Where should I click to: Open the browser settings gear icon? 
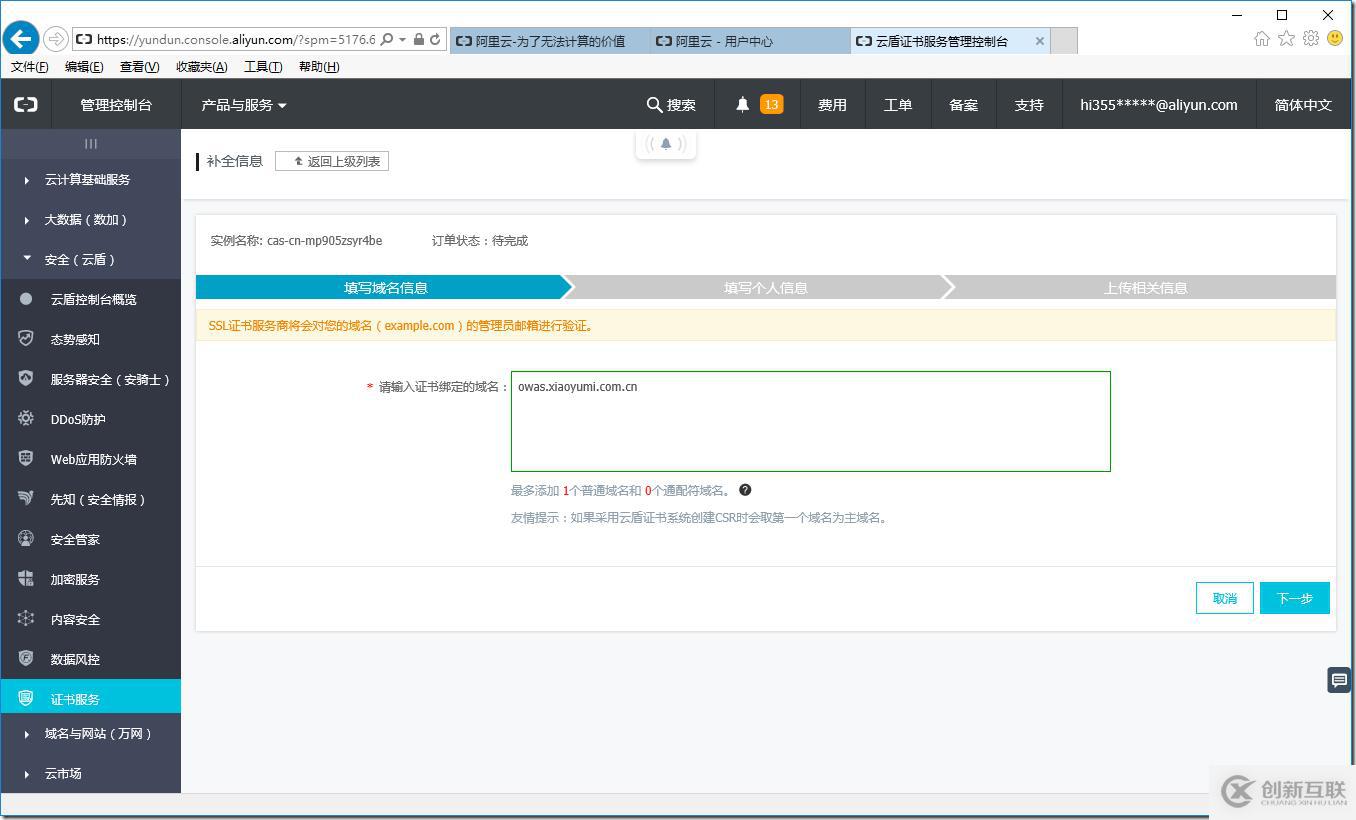[x=1311, y=38]
